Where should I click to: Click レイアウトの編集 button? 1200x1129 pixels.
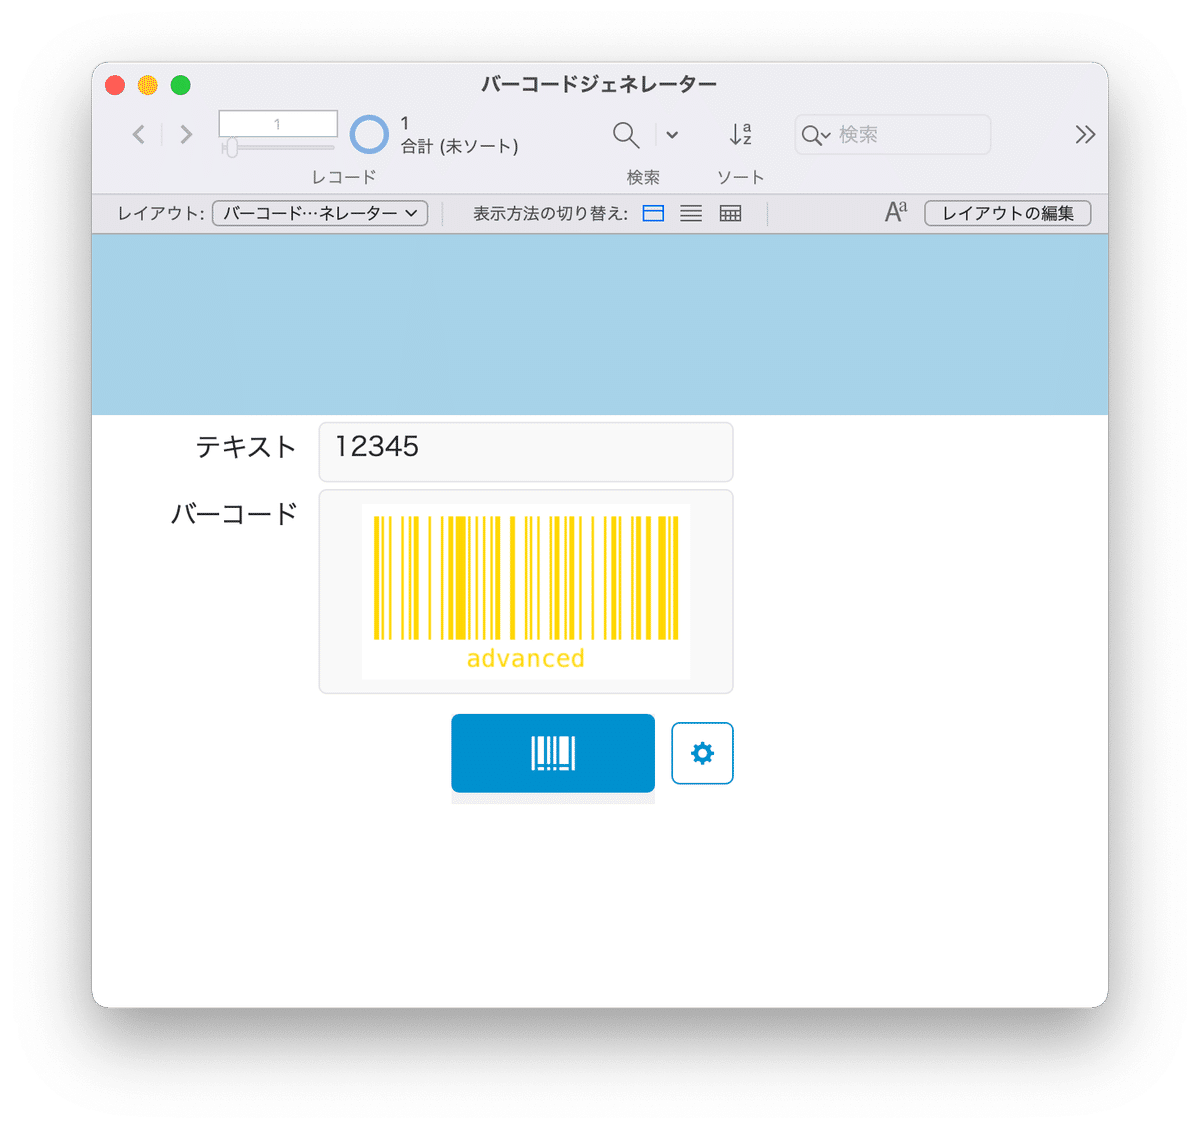point(1007,213)
